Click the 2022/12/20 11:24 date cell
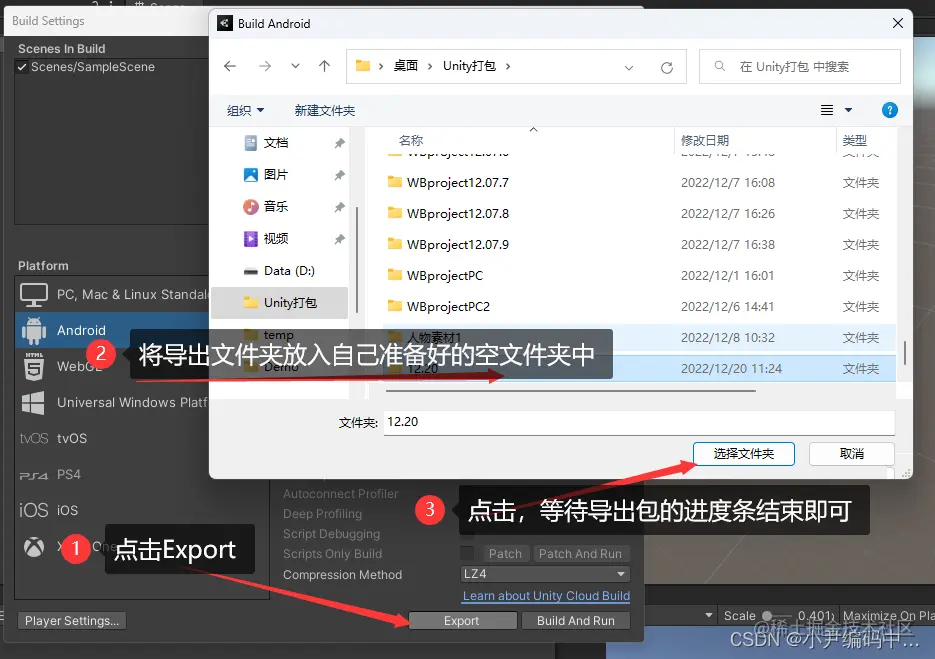This screenshot has width=935, height=659. click(731, 369)
